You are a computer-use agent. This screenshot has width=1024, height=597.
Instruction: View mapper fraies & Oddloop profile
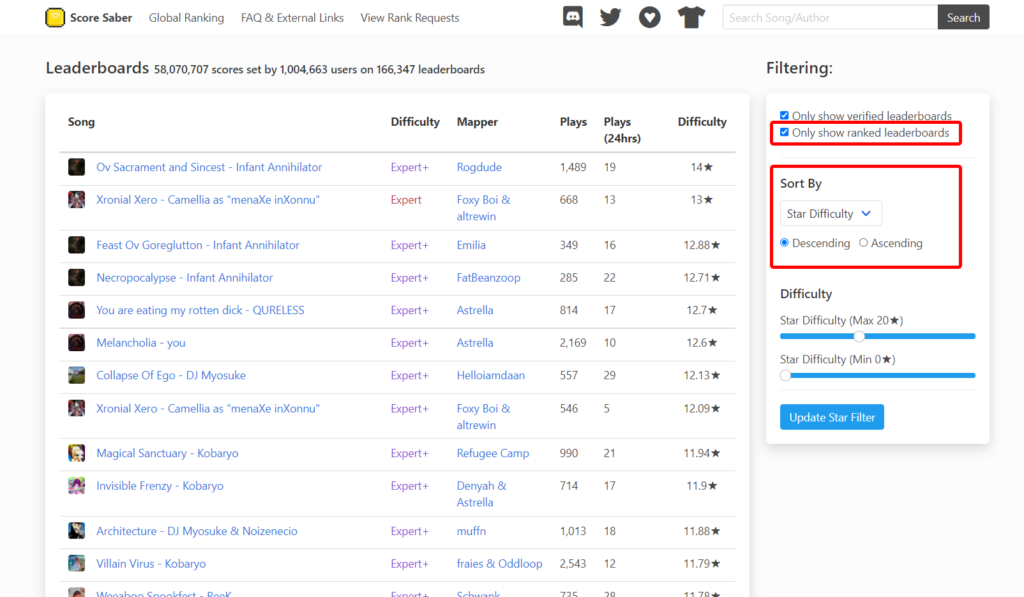point(500,564)
